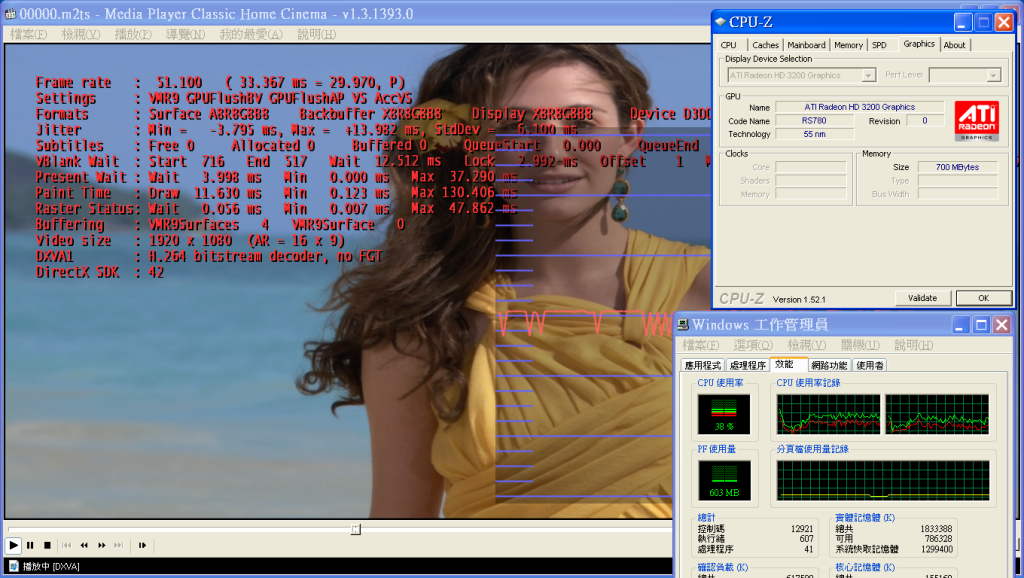Open the 檔案(F) menu in Task Manager
Viewport: 1024px width, 578px height.
click(x=701, y=345)
